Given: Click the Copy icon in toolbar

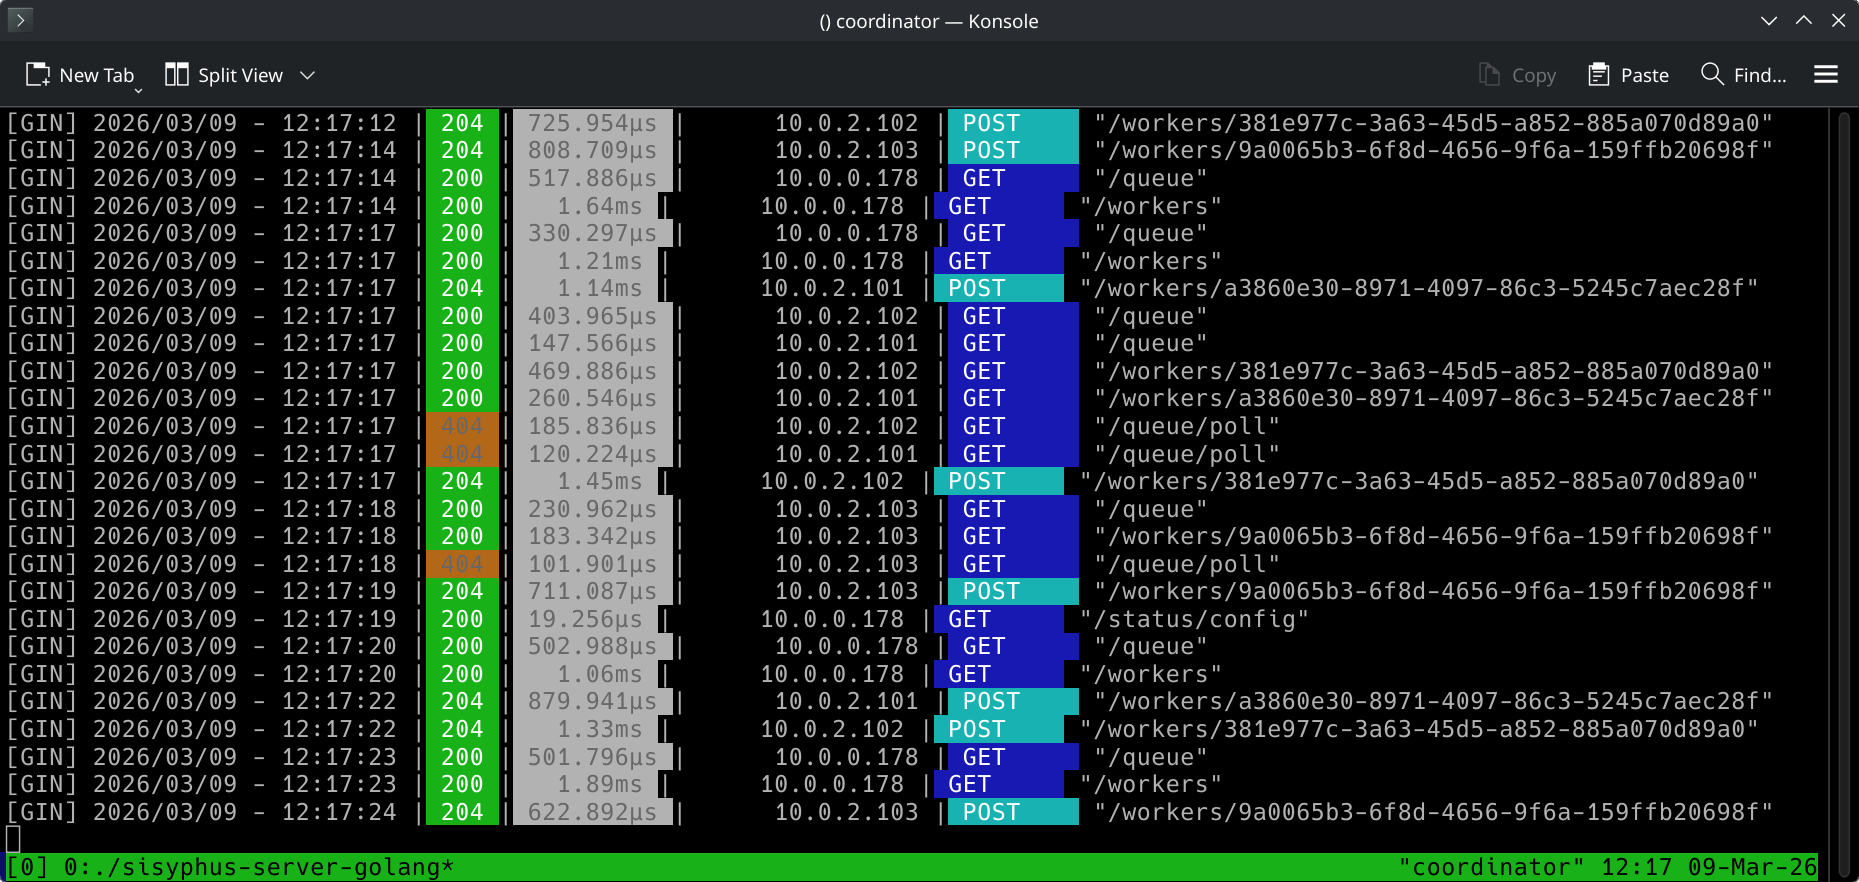Looking at the screenshot, I should tap(1489, 75).
